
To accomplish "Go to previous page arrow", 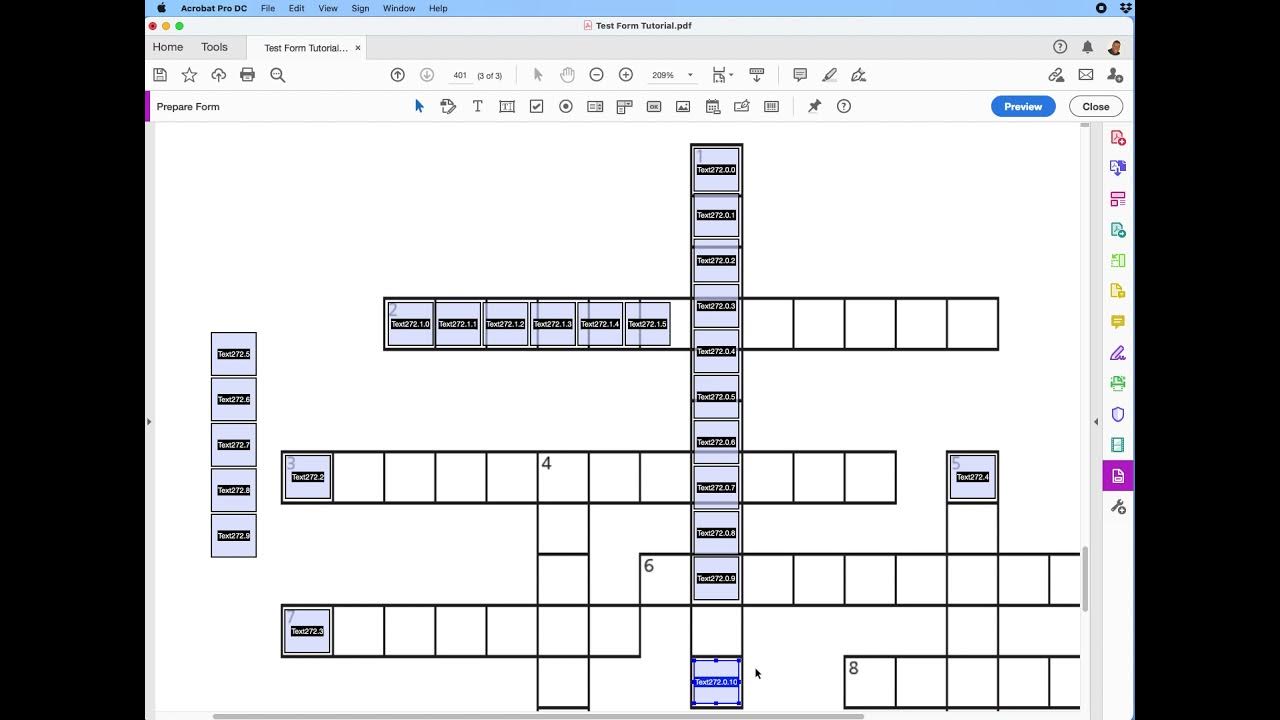I will (397, 75).
